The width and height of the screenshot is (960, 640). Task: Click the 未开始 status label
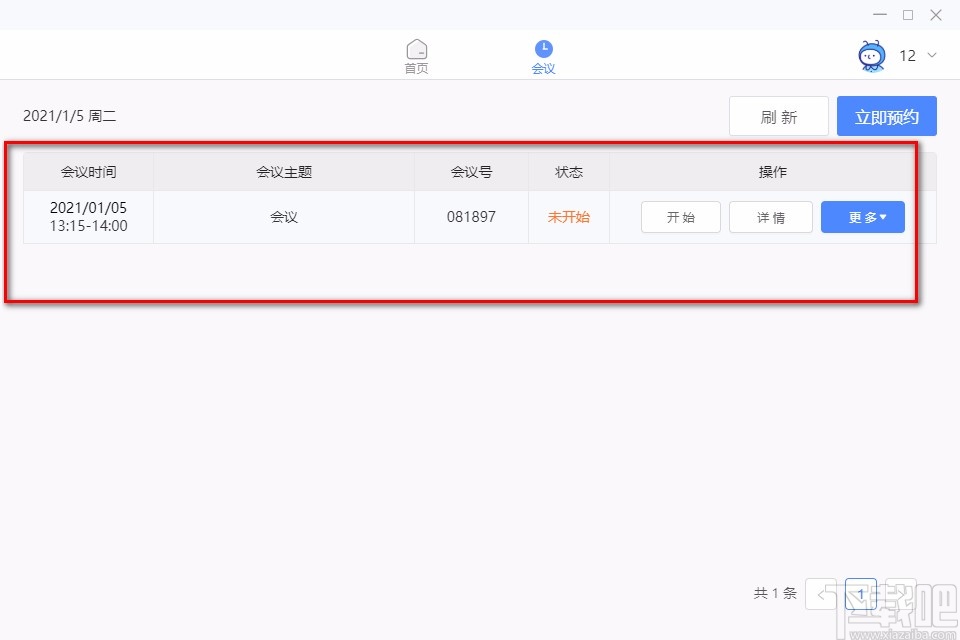(568, 217)
